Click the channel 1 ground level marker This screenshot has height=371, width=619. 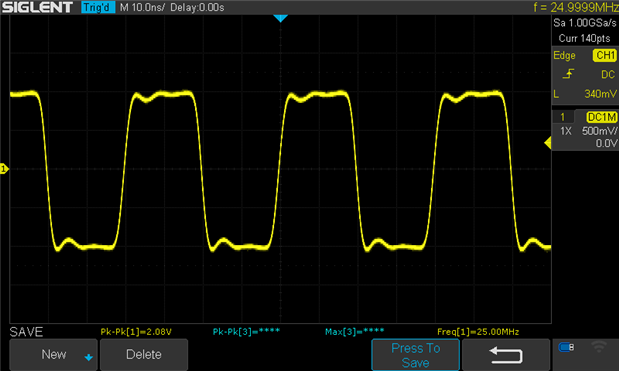[4, 169]
